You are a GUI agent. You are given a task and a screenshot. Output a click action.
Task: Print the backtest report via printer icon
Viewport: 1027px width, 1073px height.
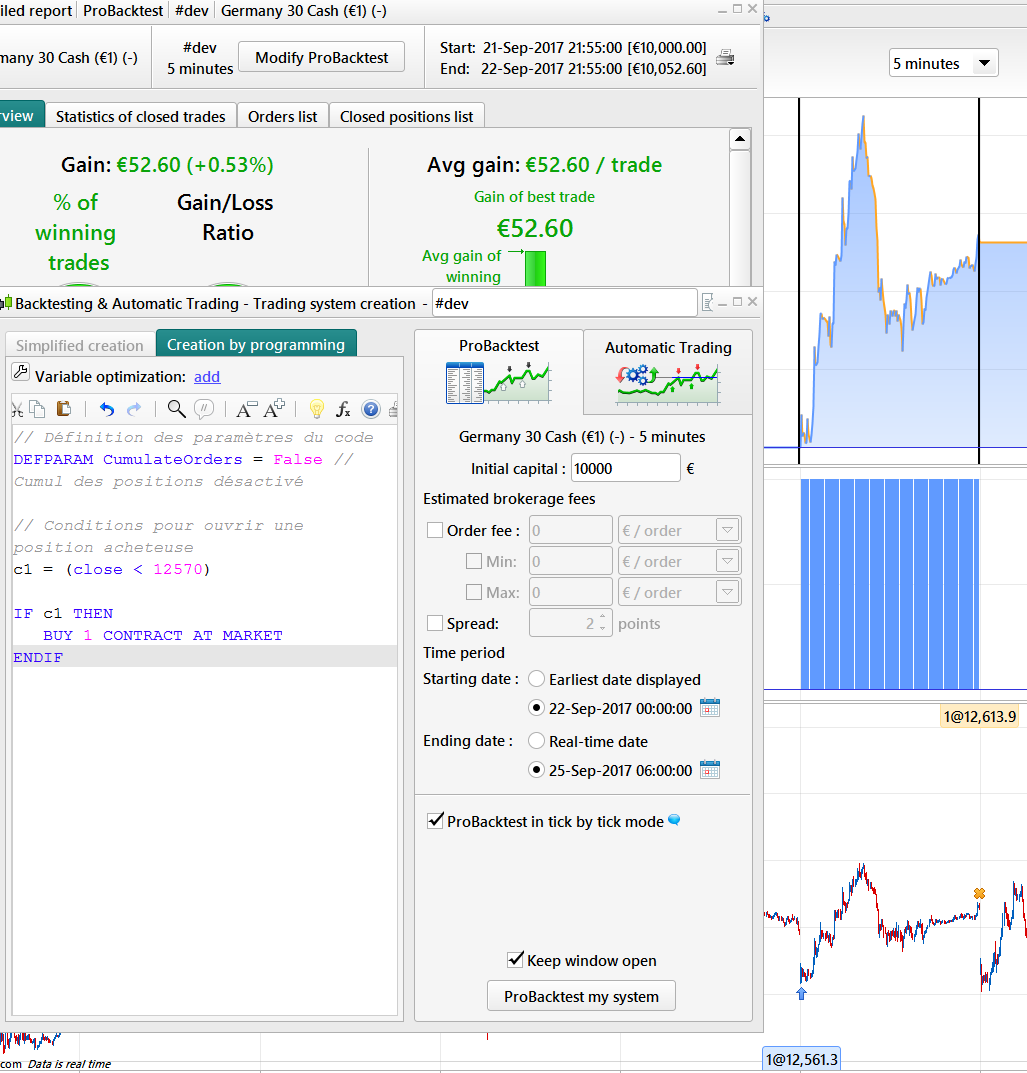[x=725, y=57]
